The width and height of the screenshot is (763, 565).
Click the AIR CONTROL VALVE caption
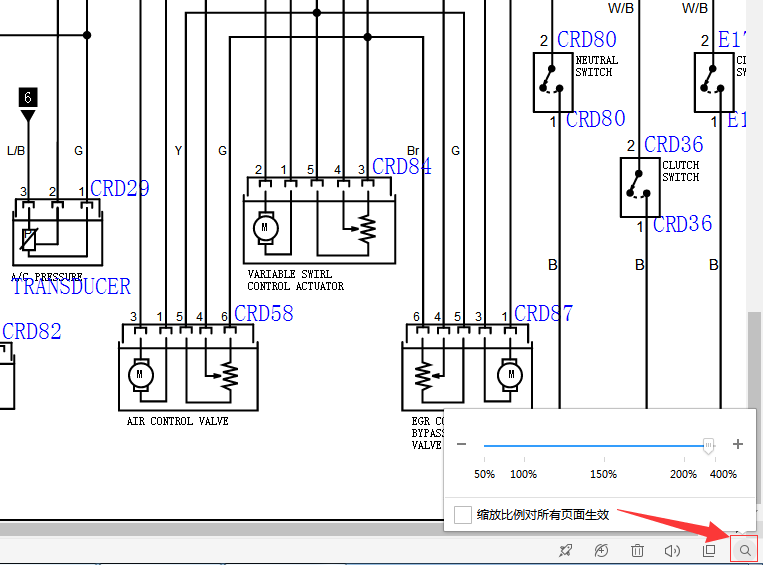(178, 421)
